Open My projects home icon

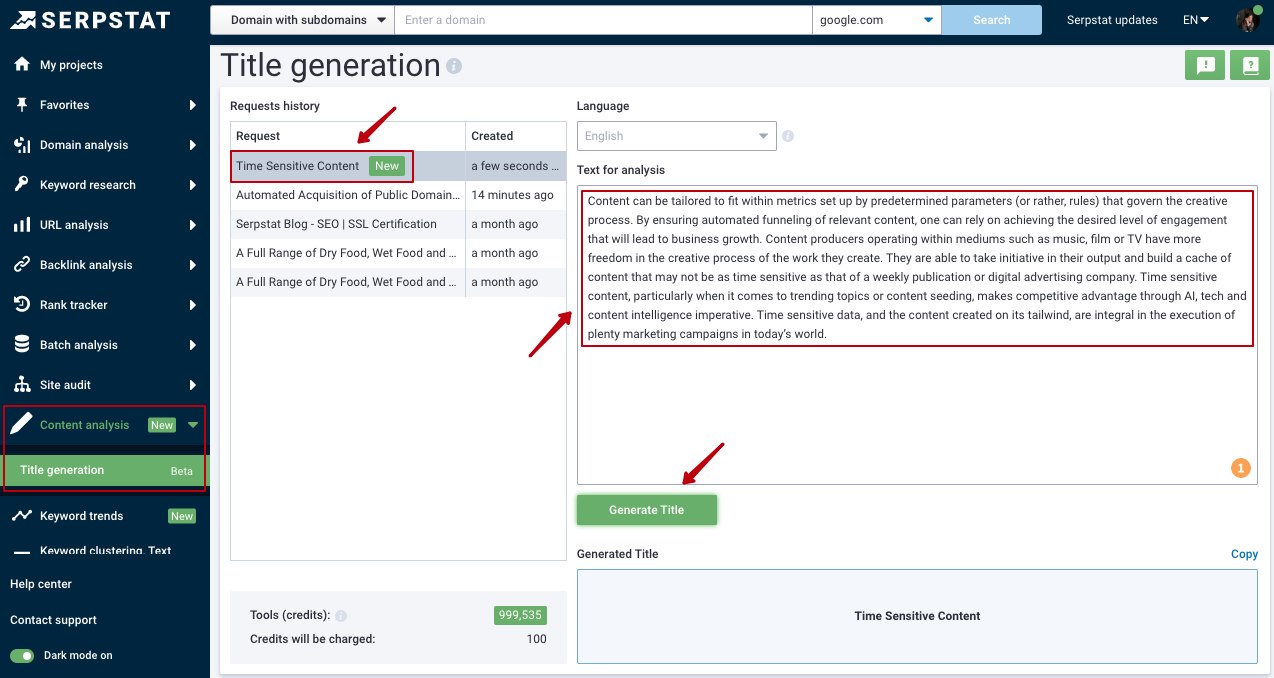21,65
